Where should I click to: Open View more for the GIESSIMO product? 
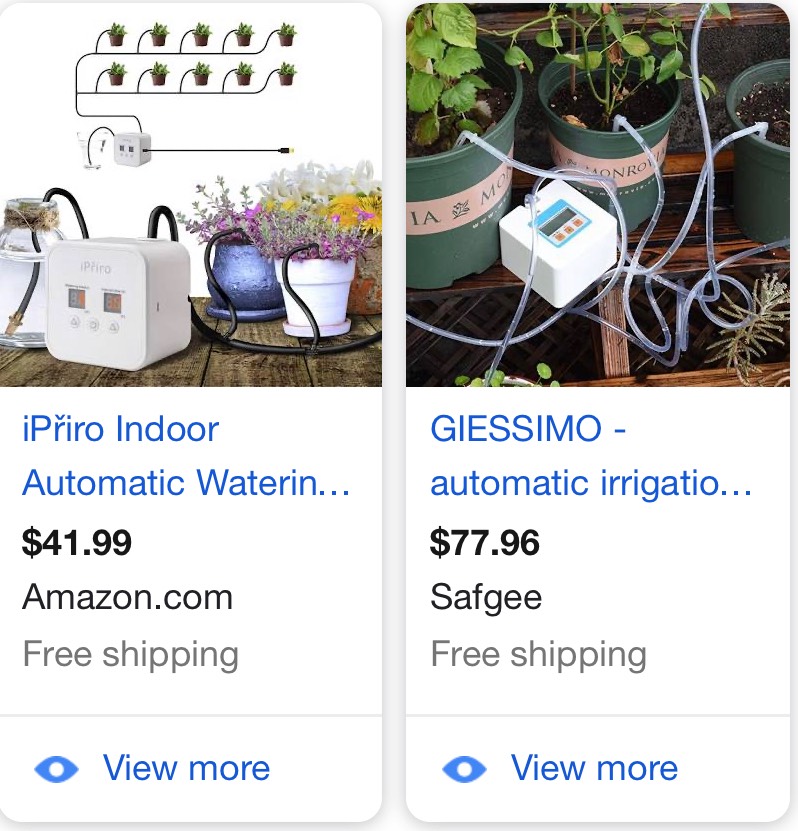(x=594, y=767)
